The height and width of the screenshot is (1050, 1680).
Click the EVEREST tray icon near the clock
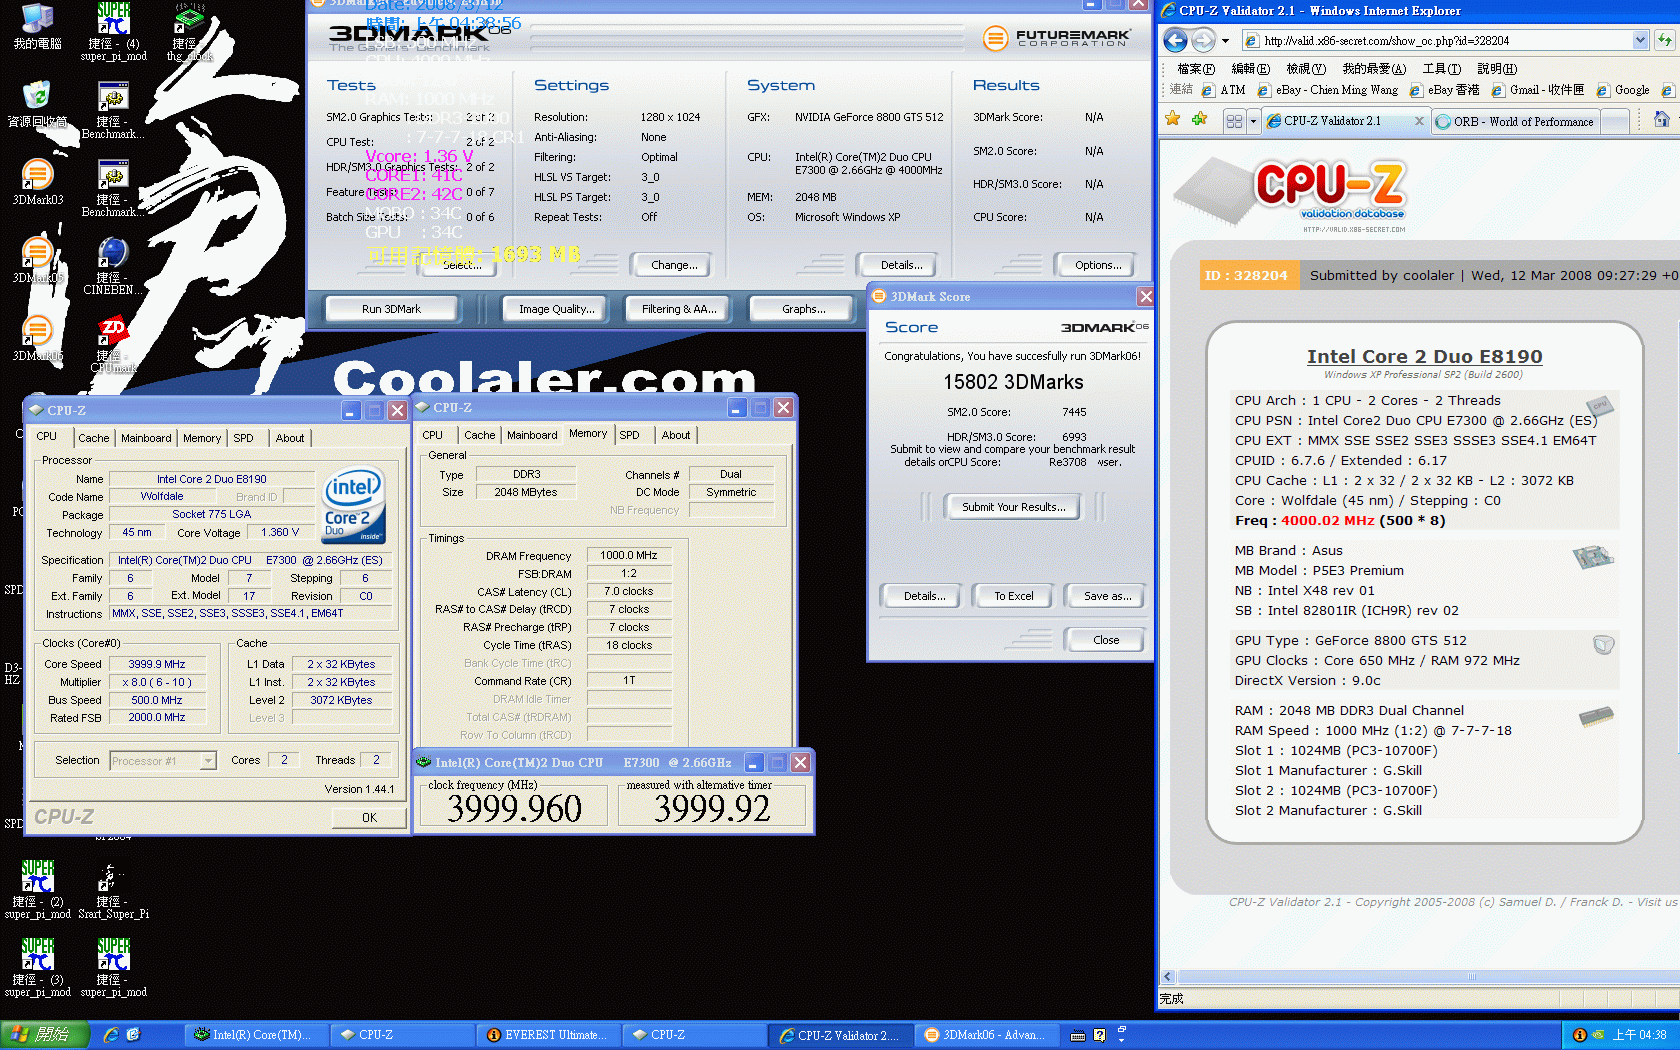click(x=1580, y=1035)
